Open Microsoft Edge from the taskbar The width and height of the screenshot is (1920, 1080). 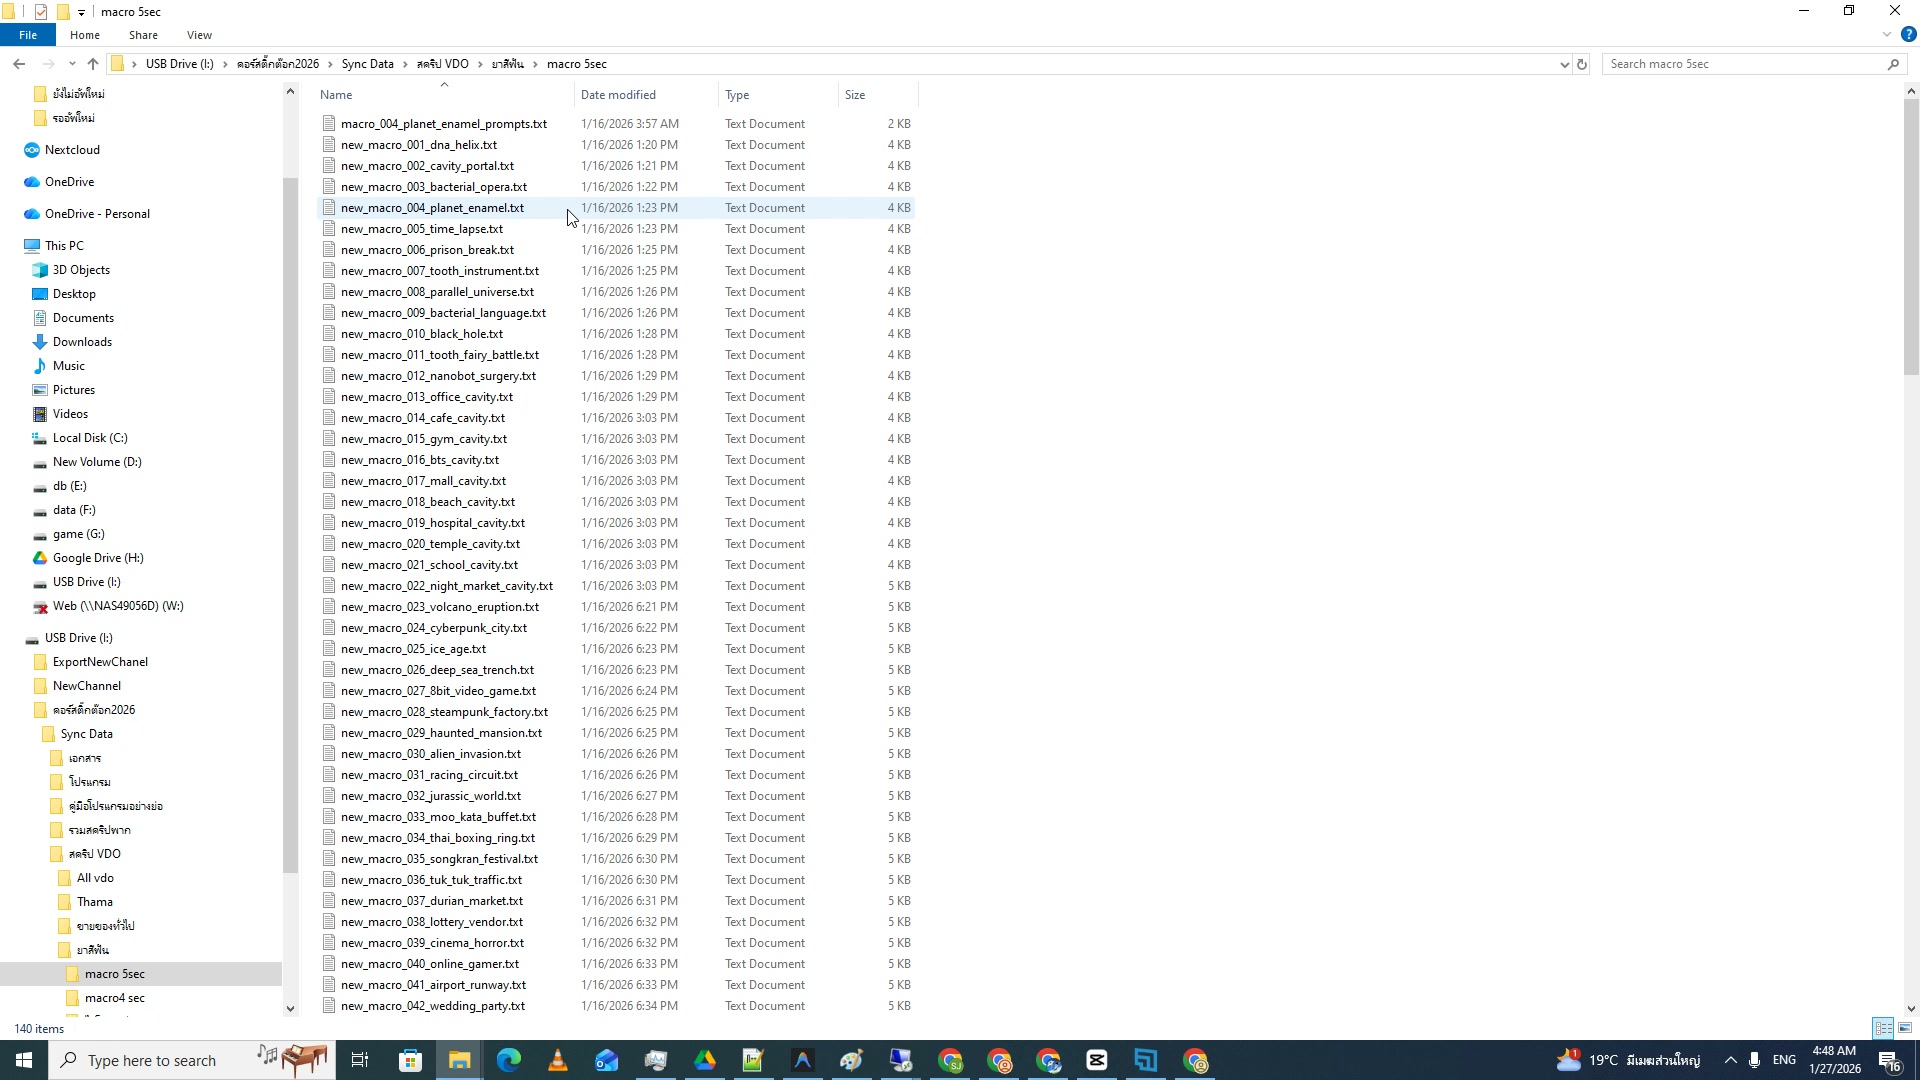[508, 1060]
